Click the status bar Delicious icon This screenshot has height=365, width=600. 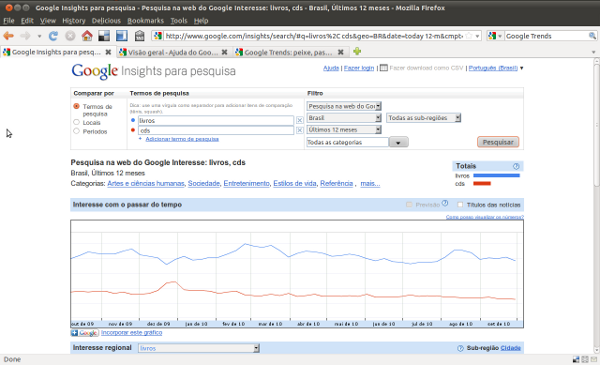[576, 359]
